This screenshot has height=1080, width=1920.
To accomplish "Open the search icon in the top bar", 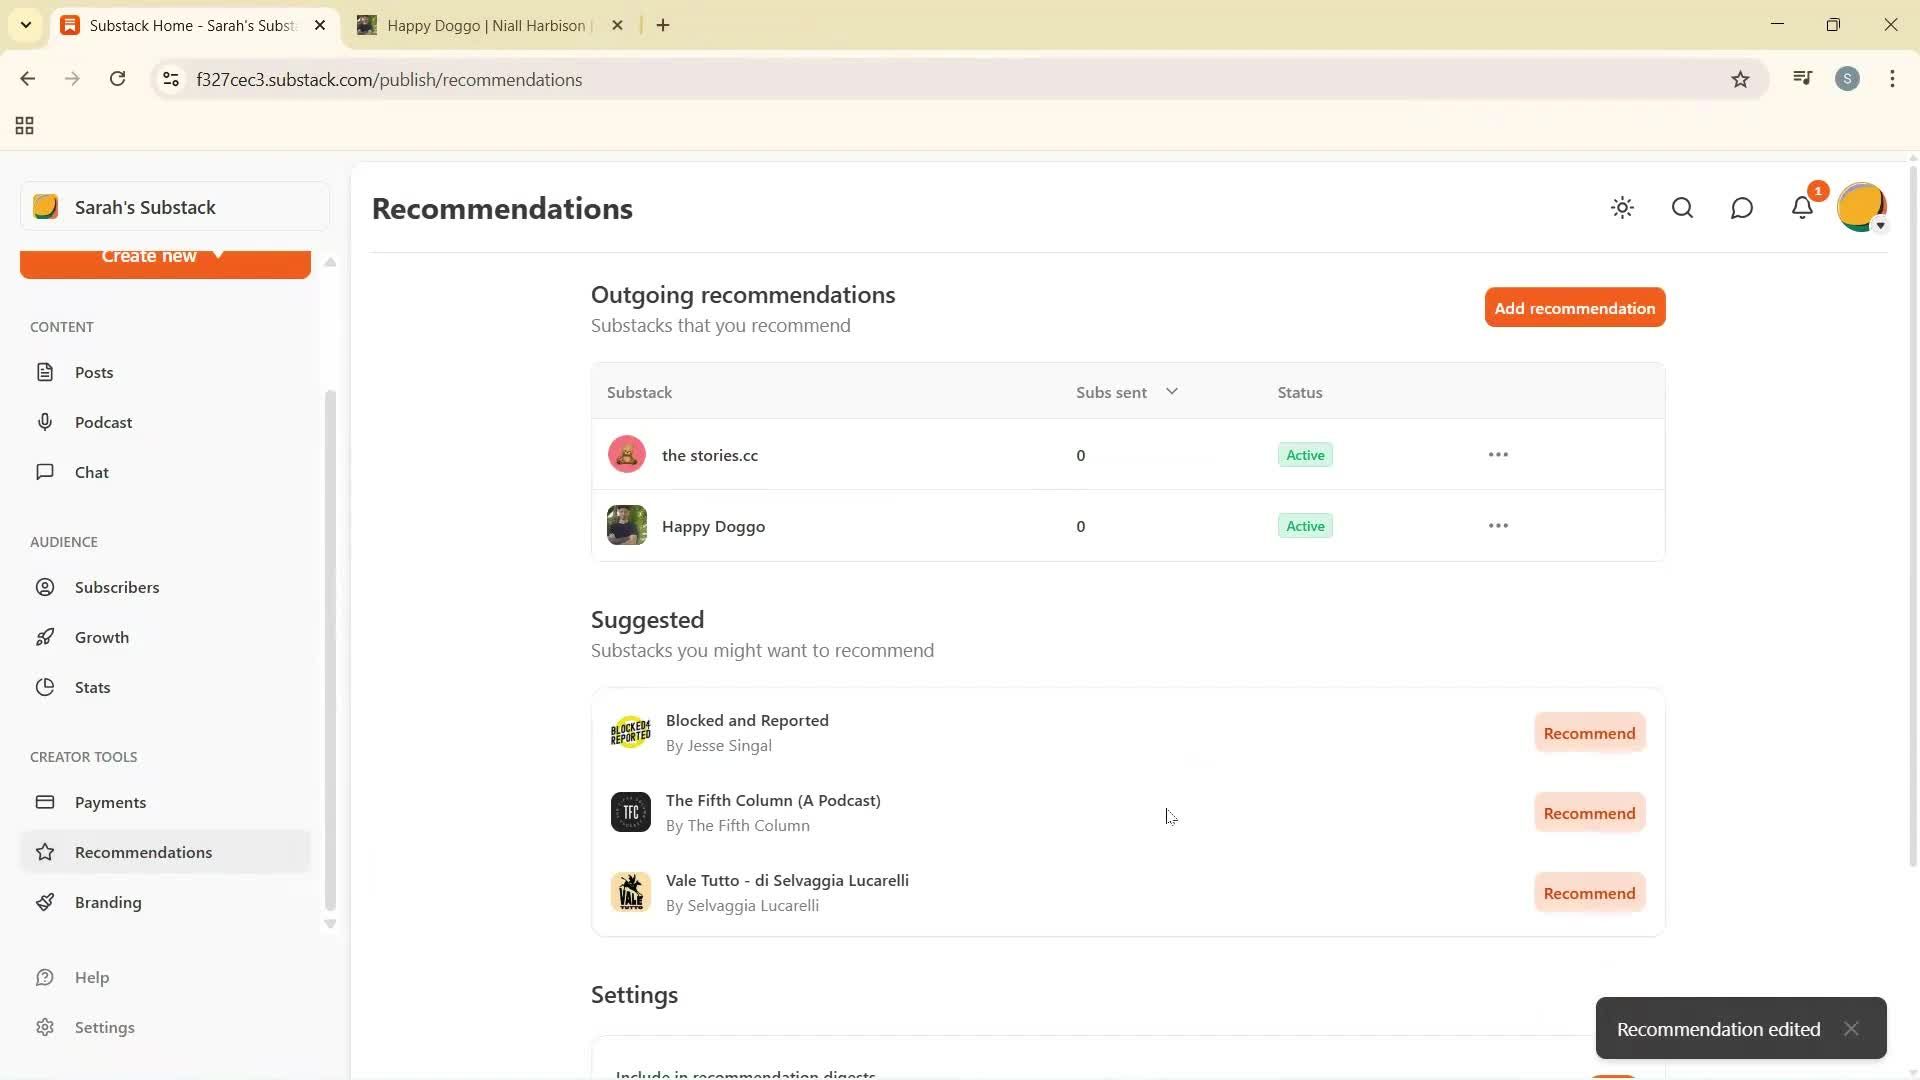I will [1682, 207].
